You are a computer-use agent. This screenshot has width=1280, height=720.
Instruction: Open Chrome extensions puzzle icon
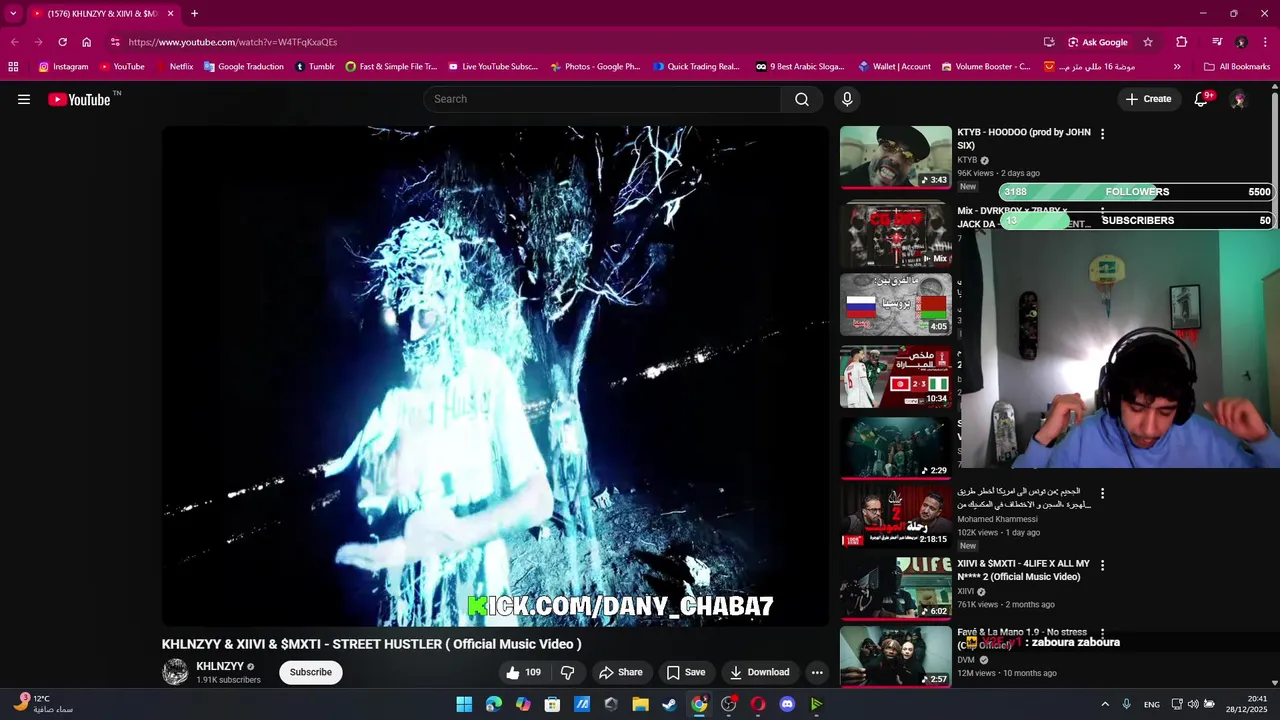click(x=1182, y=42)
